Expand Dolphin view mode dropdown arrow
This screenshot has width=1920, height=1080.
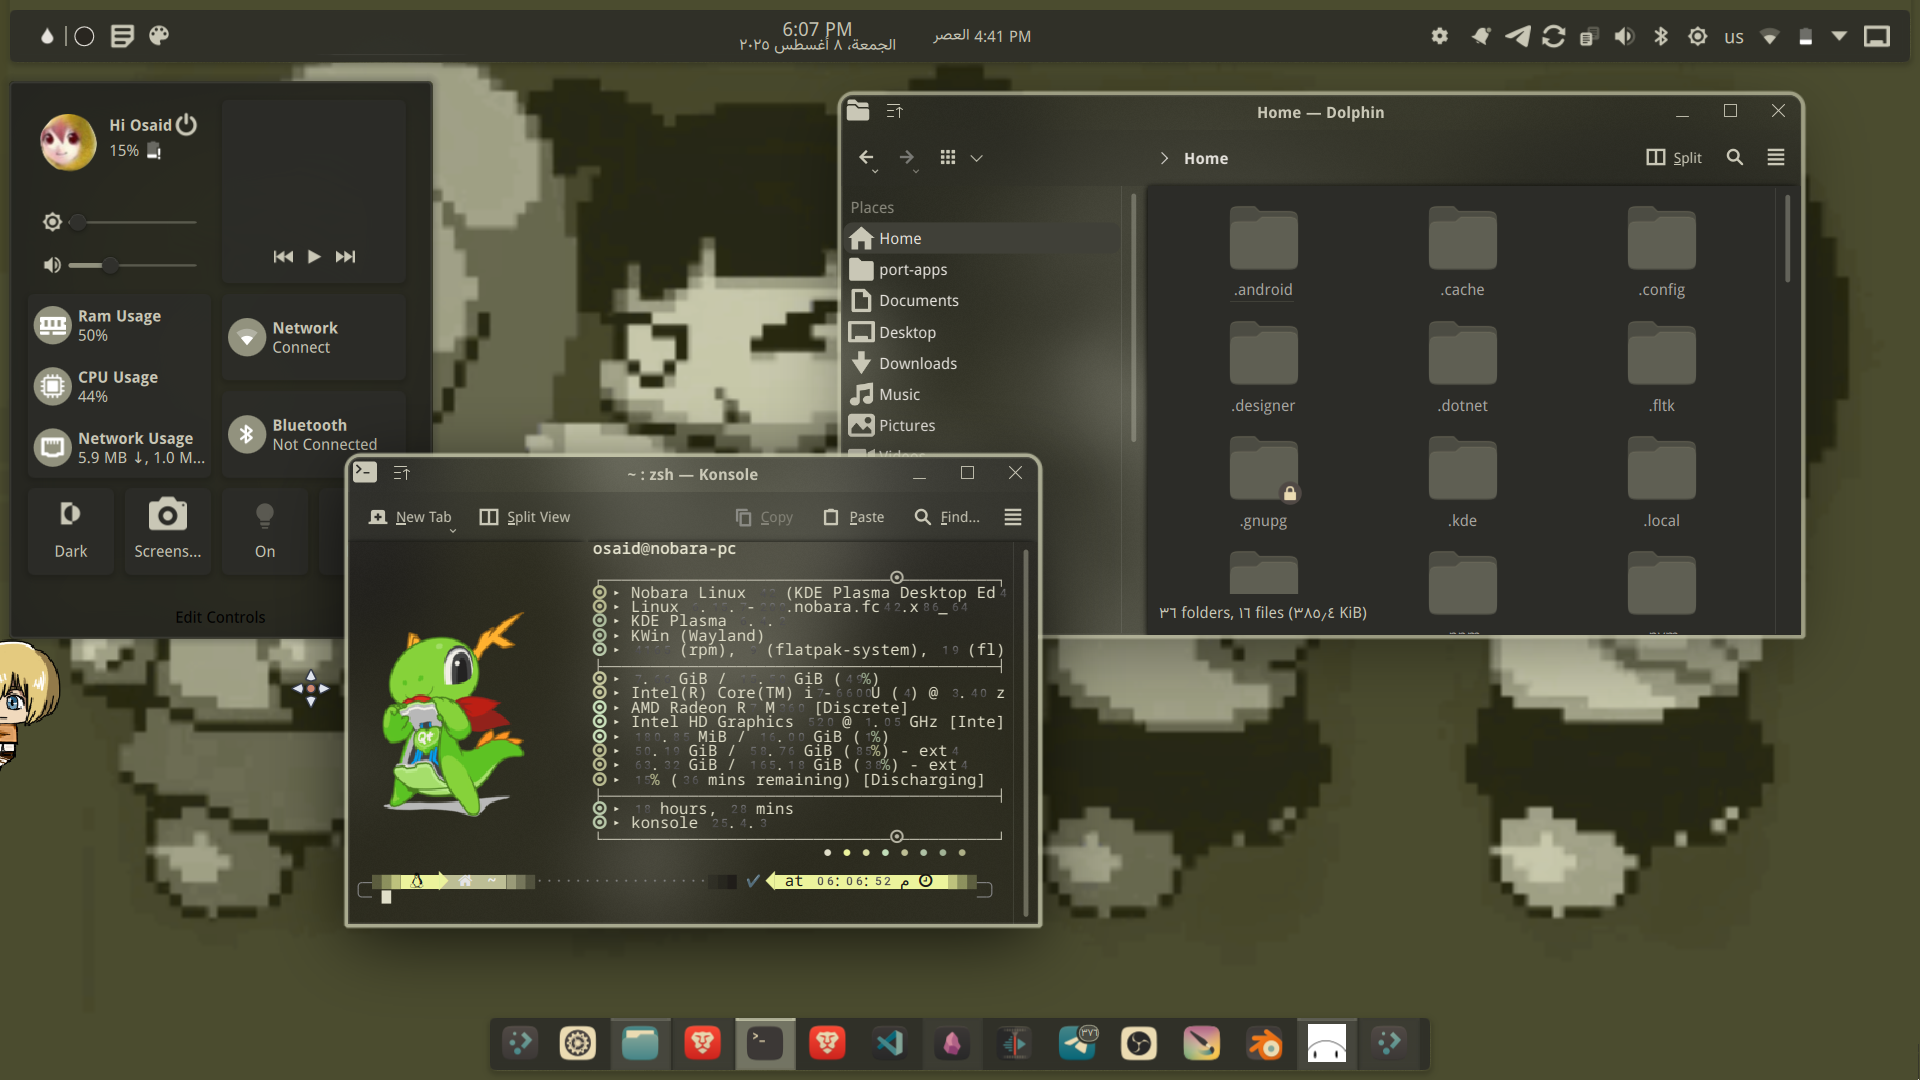pos(977,158)
